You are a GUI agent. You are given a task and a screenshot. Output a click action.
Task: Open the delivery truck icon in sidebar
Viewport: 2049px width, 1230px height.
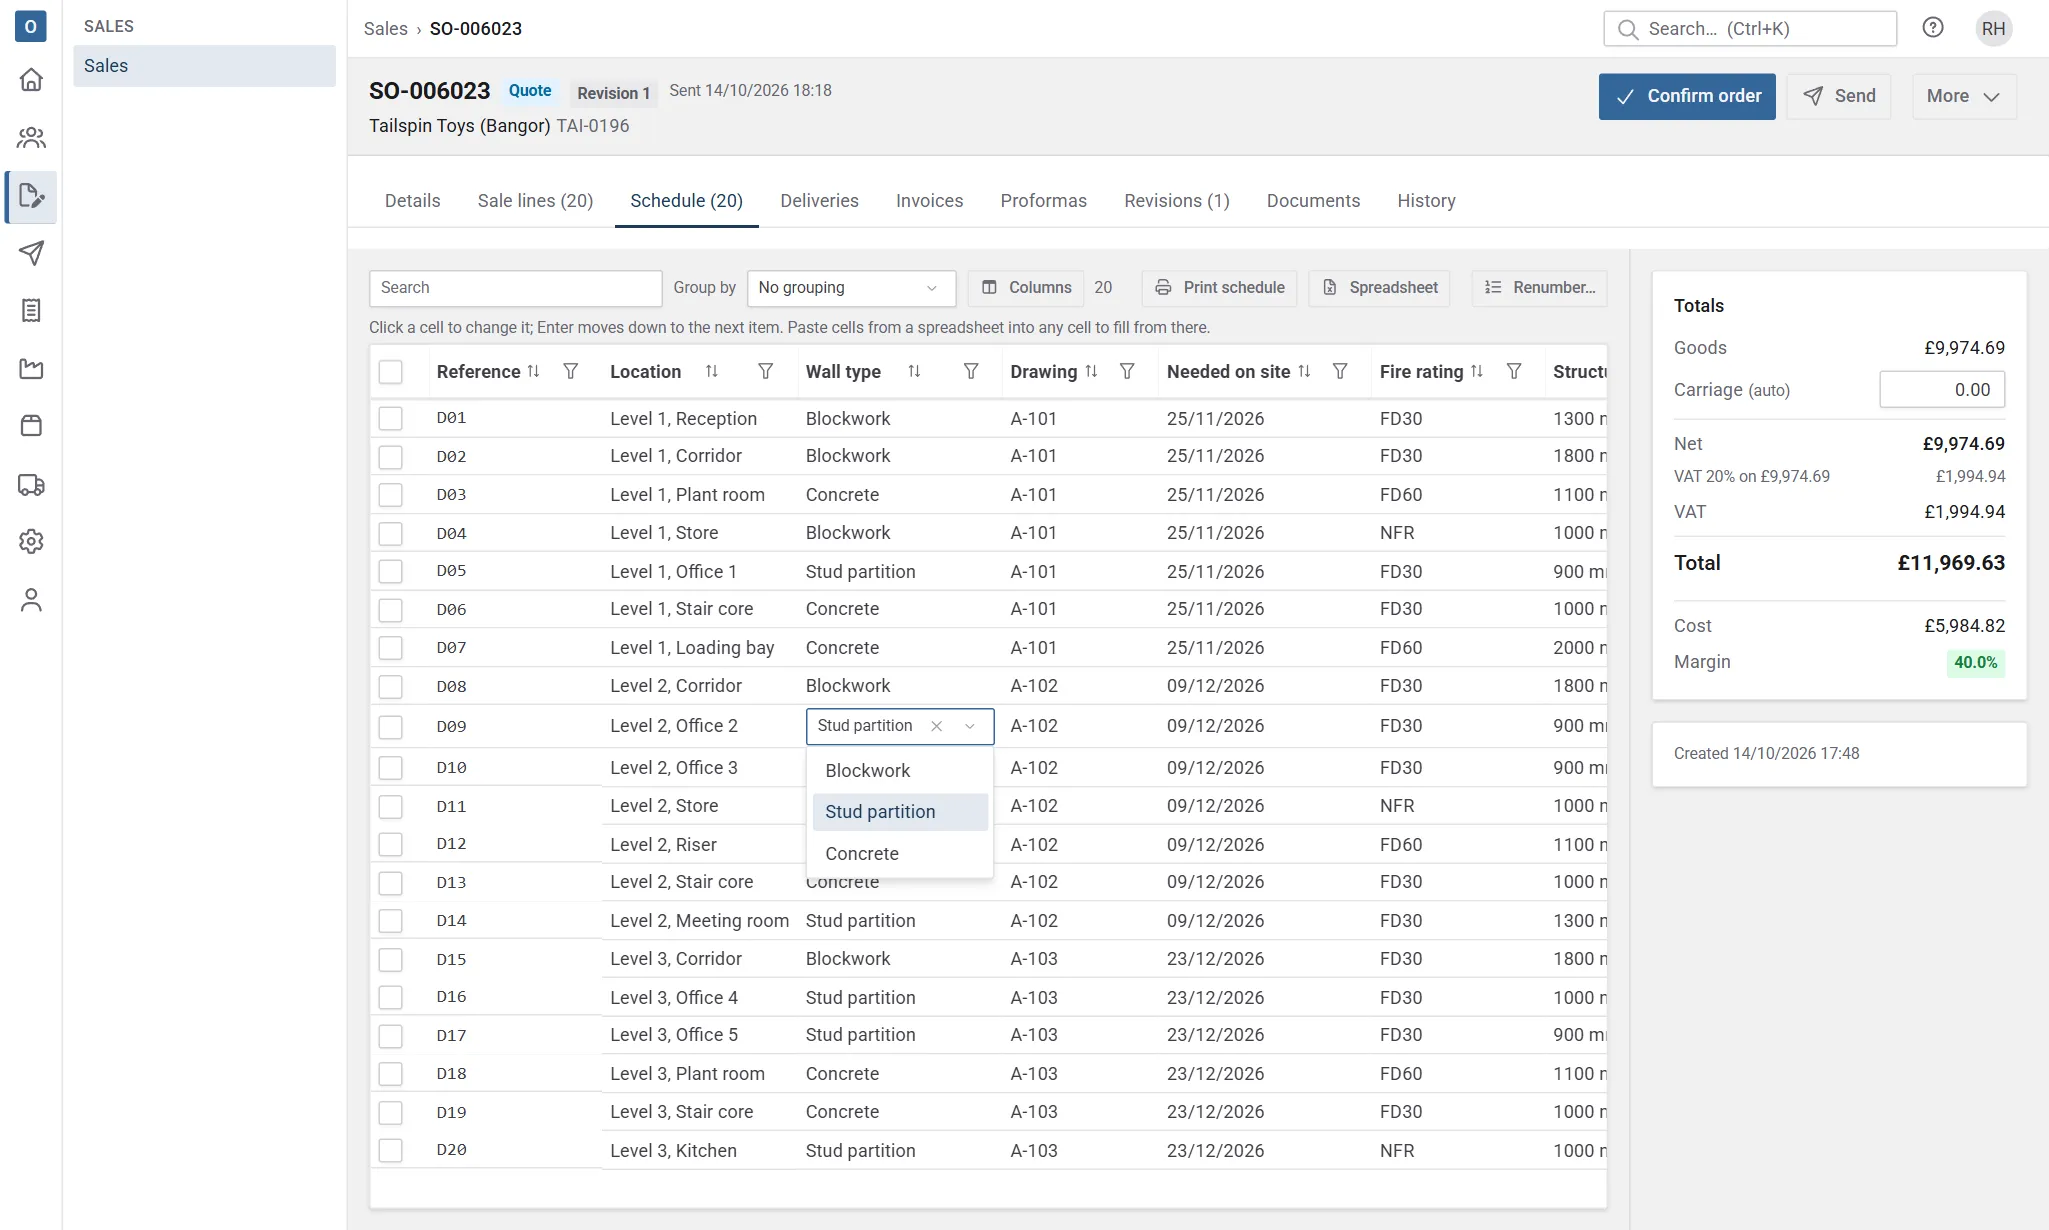(x=31, y=485)
